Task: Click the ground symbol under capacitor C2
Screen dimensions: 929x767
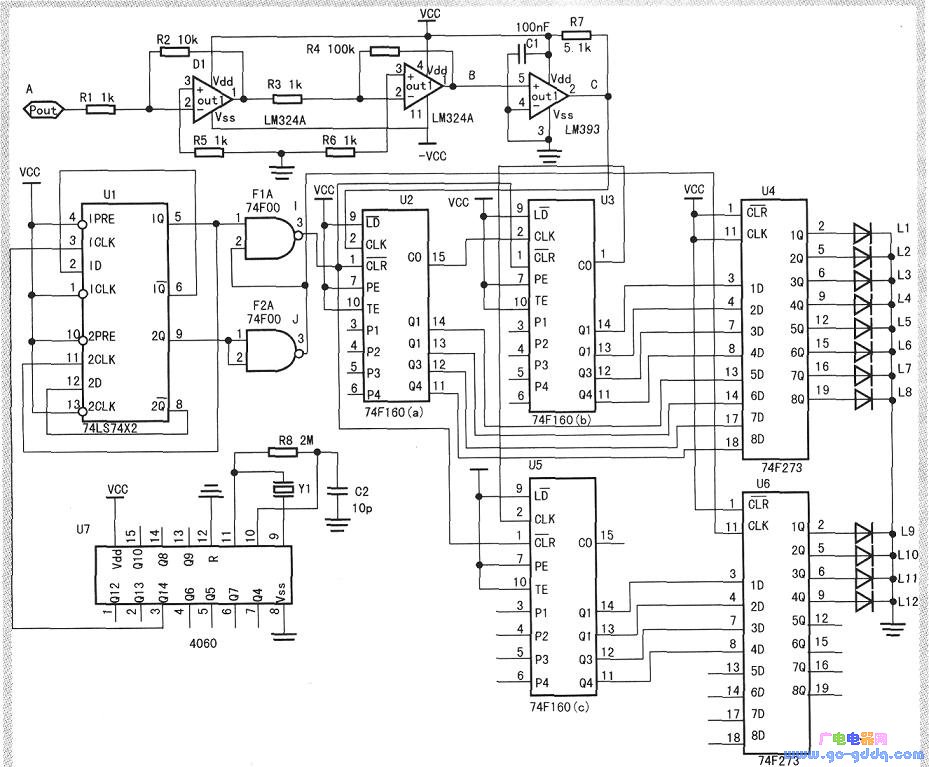Action: point(337,525)
